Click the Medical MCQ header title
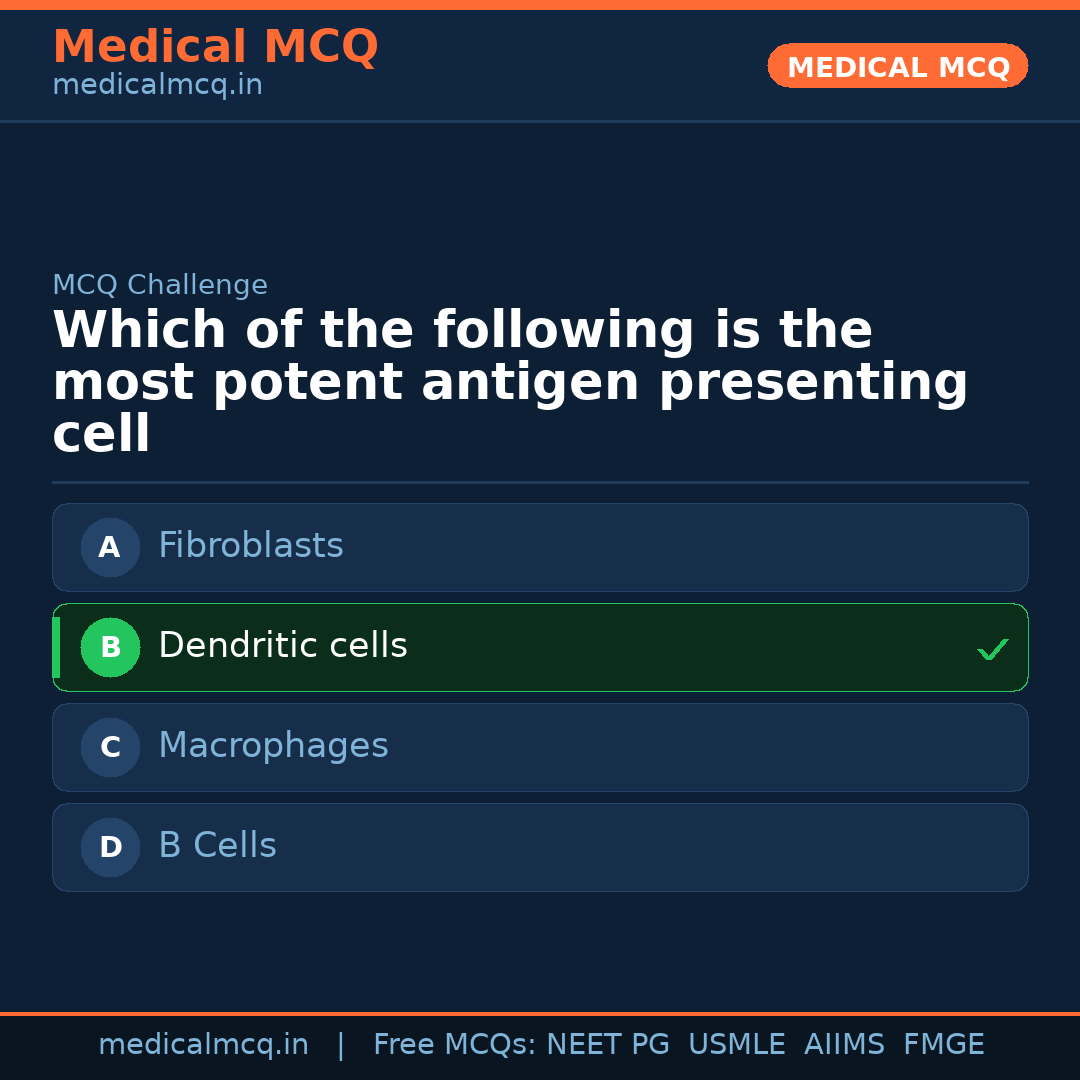This screenshot has height=1080, width=1080. point(215,47)
